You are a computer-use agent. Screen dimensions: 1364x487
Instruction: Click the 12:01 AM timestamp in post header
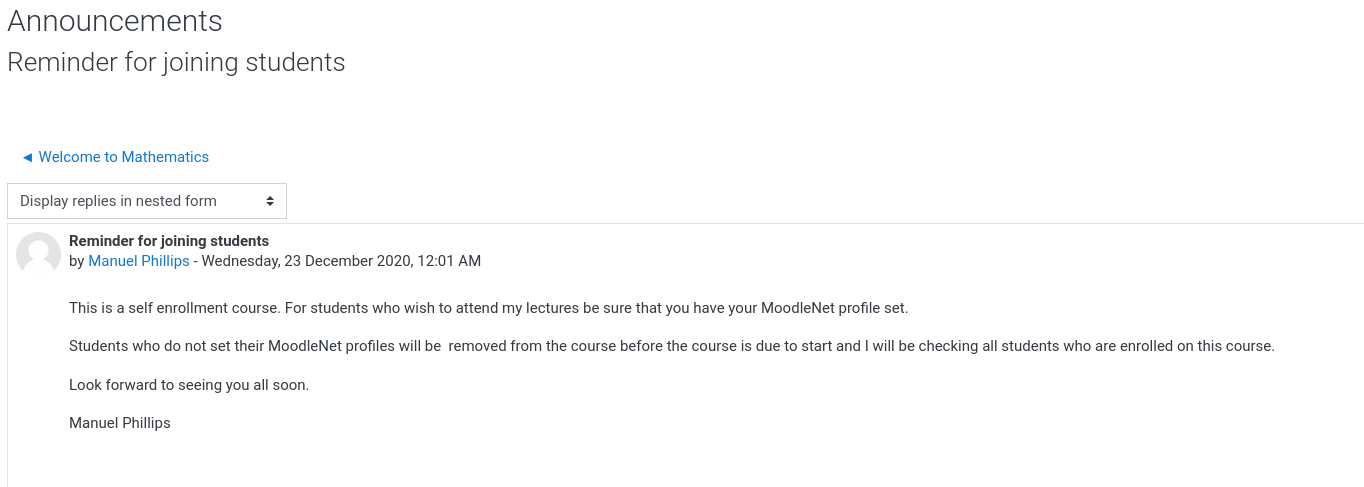pos(448,261)
